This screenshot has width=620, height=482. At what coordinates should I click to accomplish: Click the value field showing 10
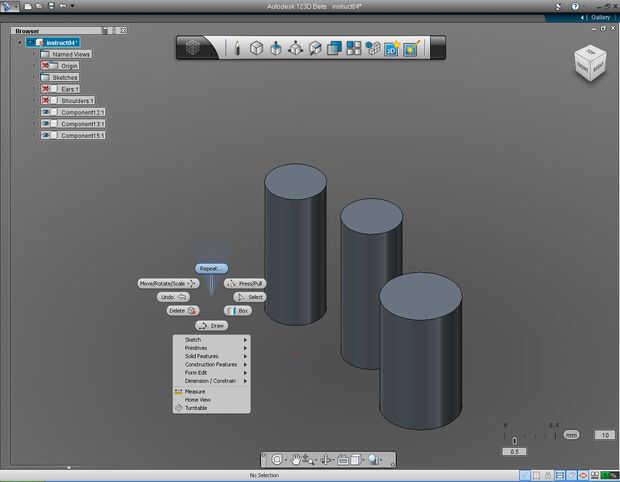click(603, 435)
